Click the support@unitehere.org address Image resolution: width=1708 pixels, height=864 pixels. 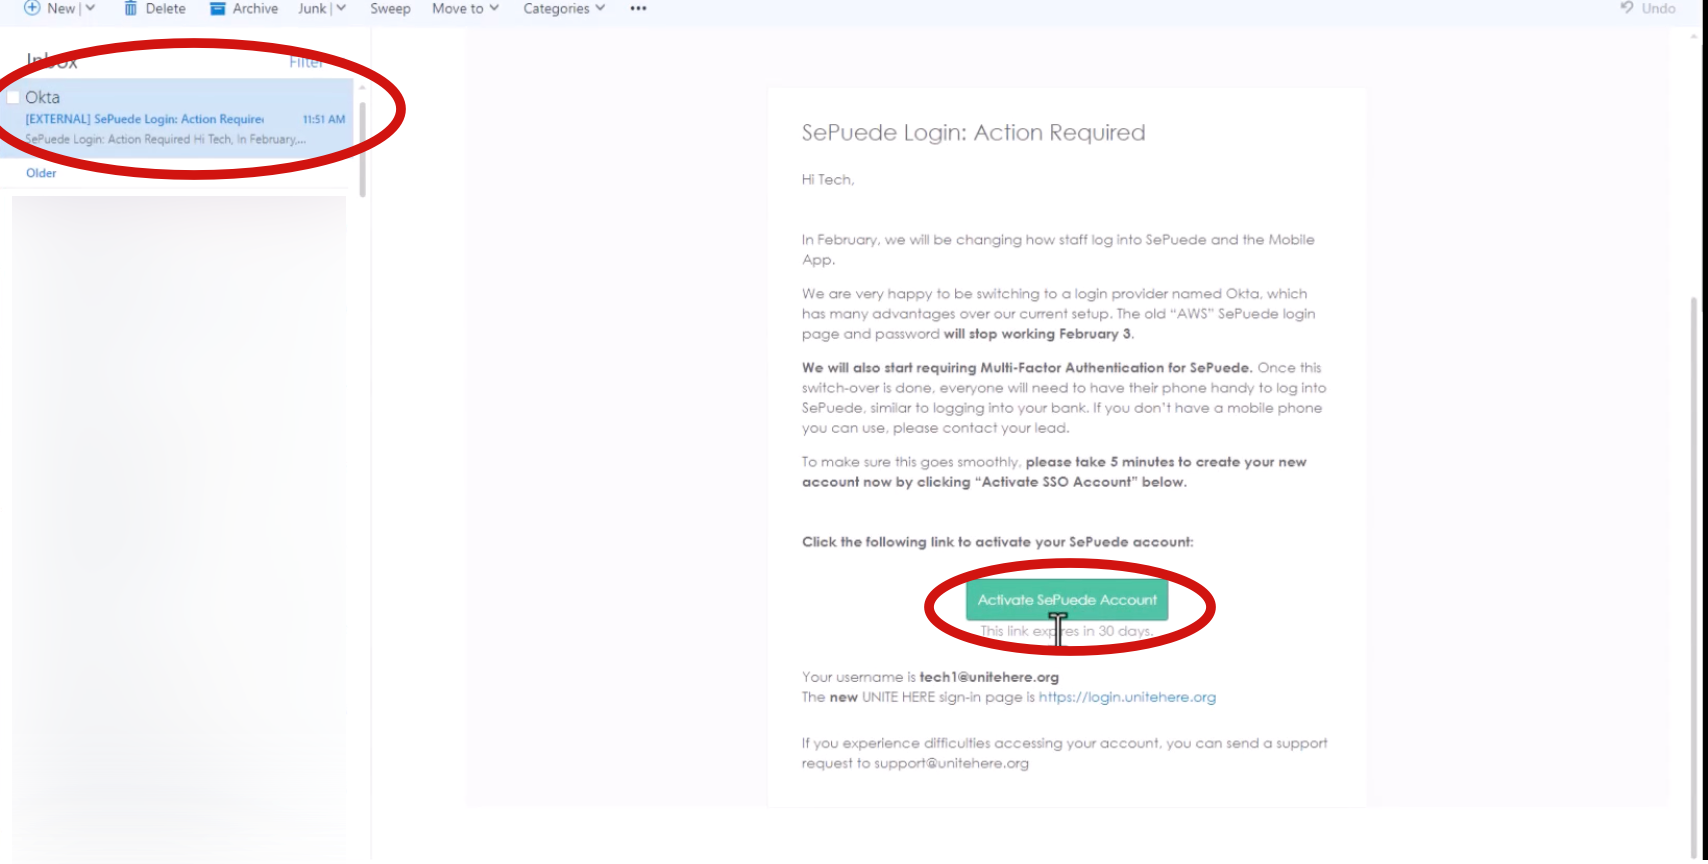click(951, 763)
